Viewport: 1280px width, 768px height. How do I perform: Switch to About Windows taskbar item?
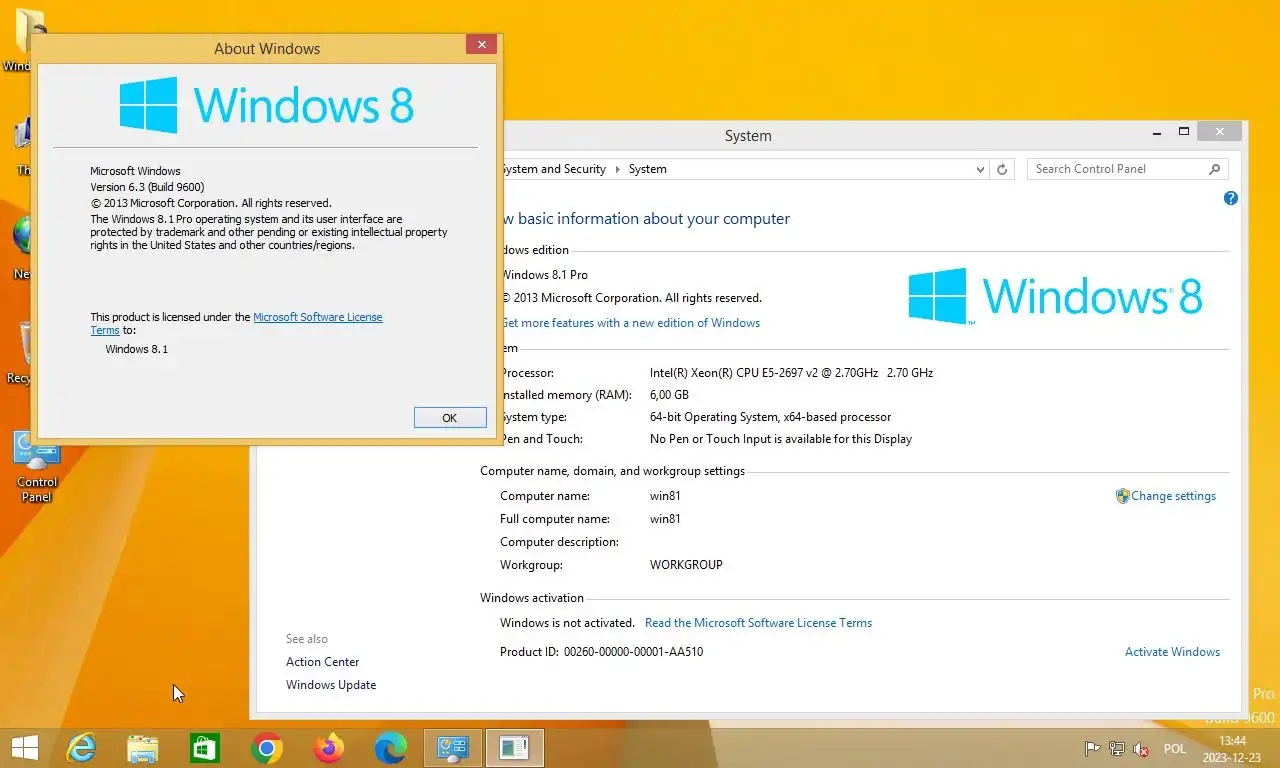pos(515,748)
